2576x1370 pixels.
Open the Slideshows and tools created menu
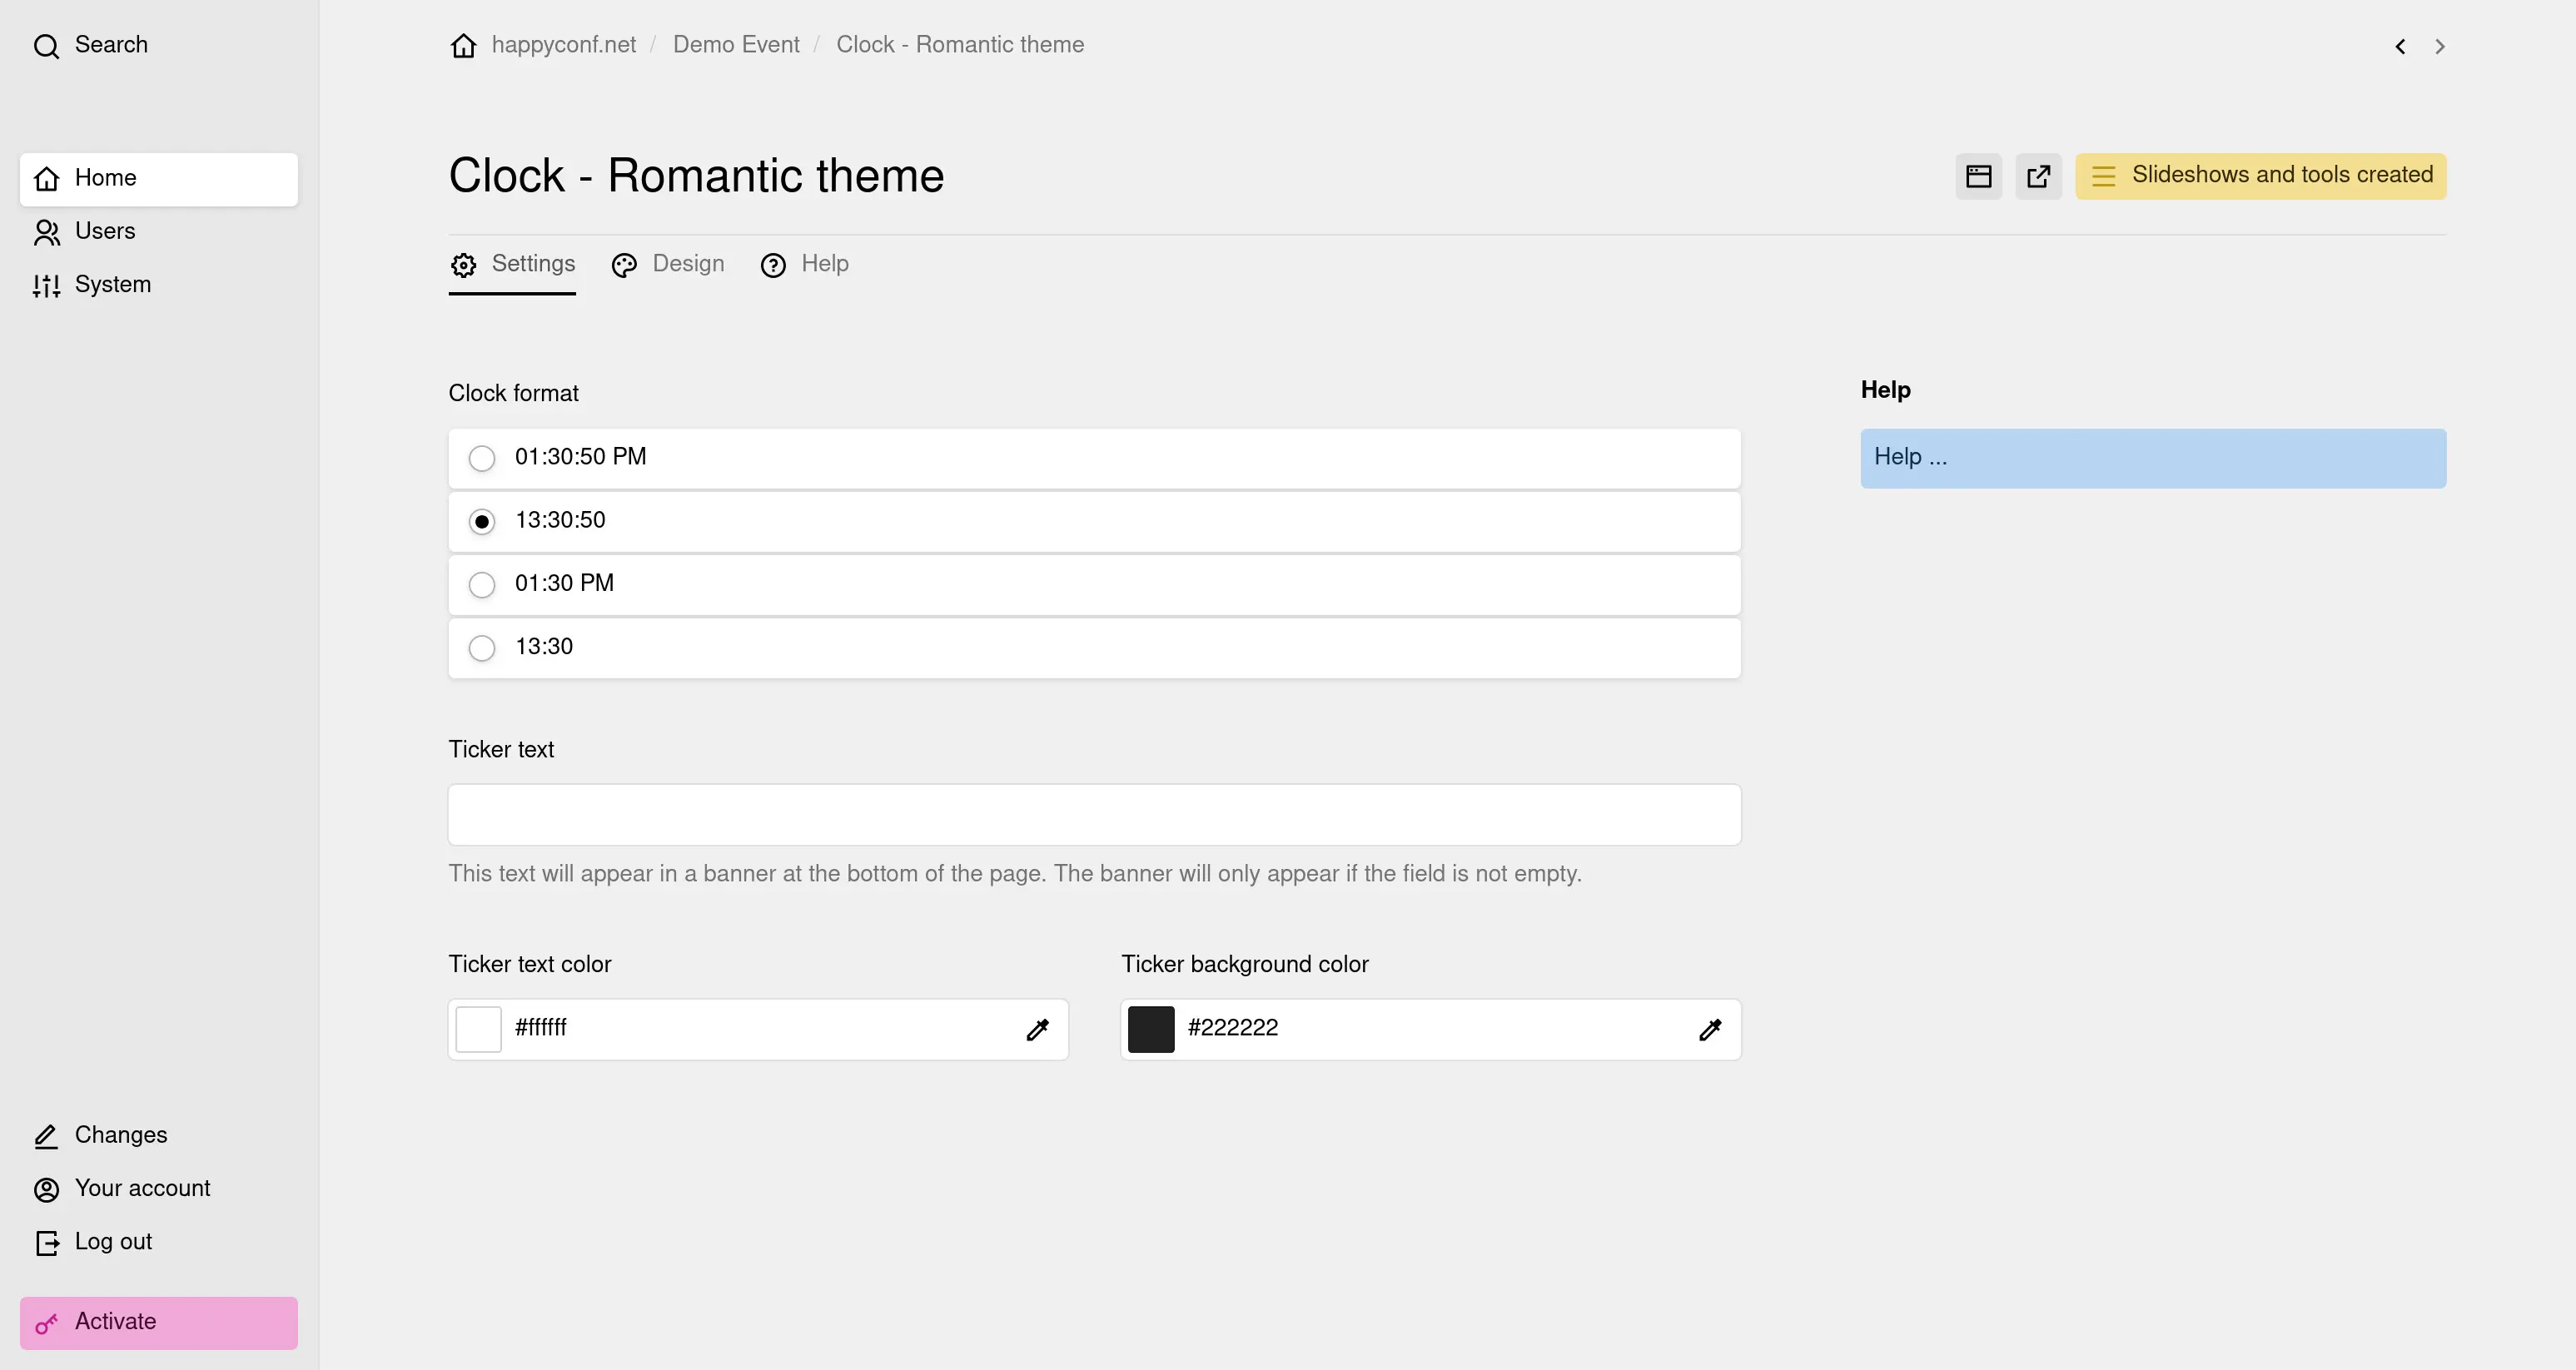[x=2260, y=176]
